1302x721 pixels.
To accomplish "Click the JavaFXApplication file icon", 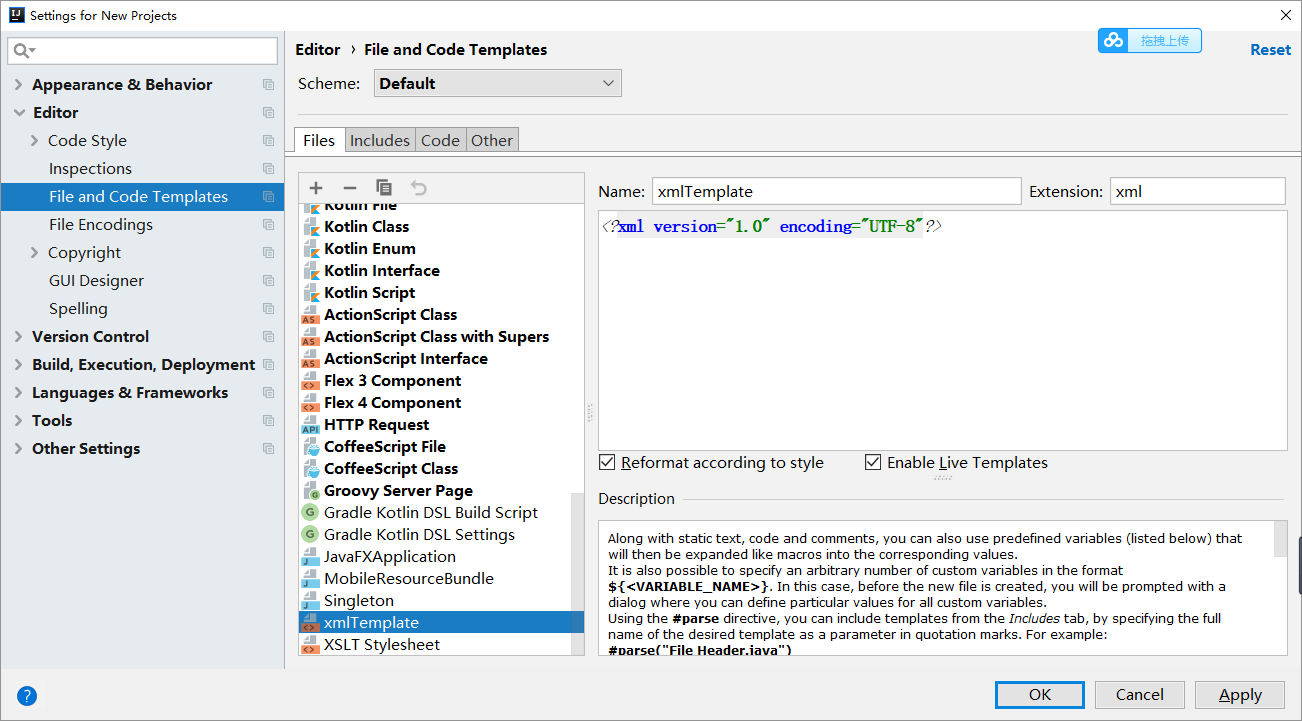I will 310,557.
